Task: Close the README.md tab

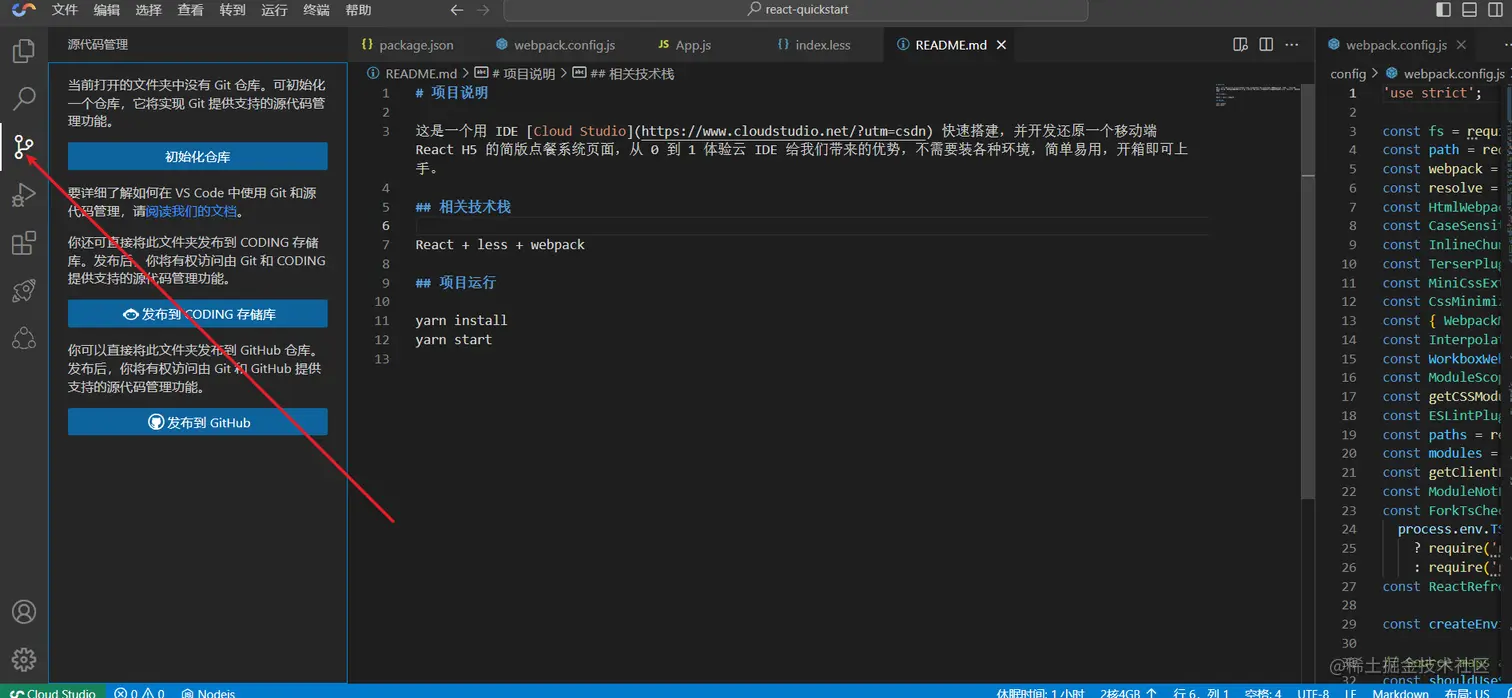Action: 1002,45
